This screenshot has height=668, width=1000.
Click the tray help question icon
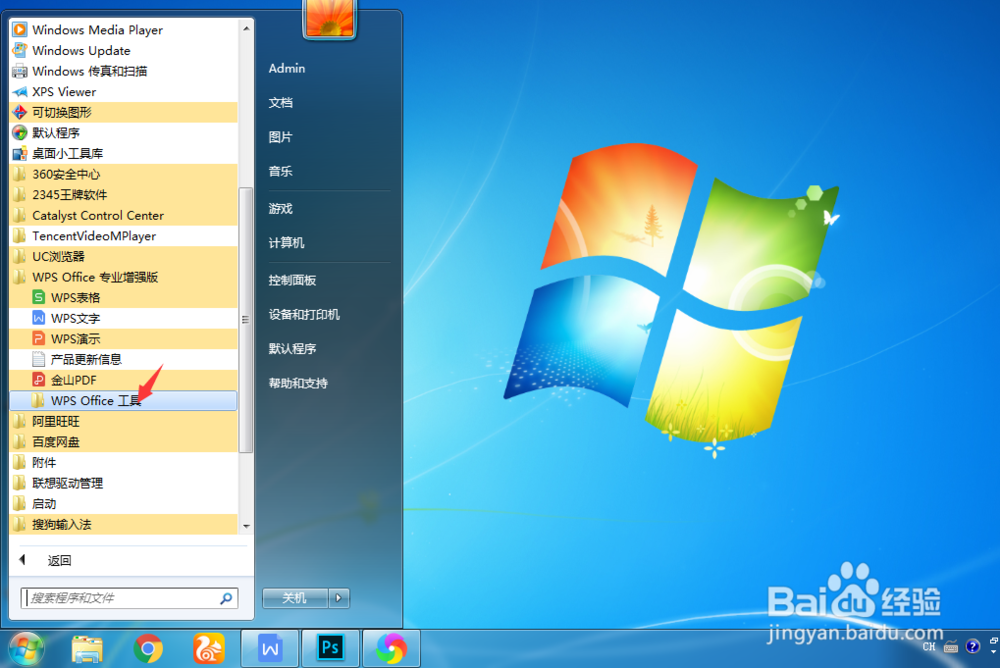(x=973, y=647)
